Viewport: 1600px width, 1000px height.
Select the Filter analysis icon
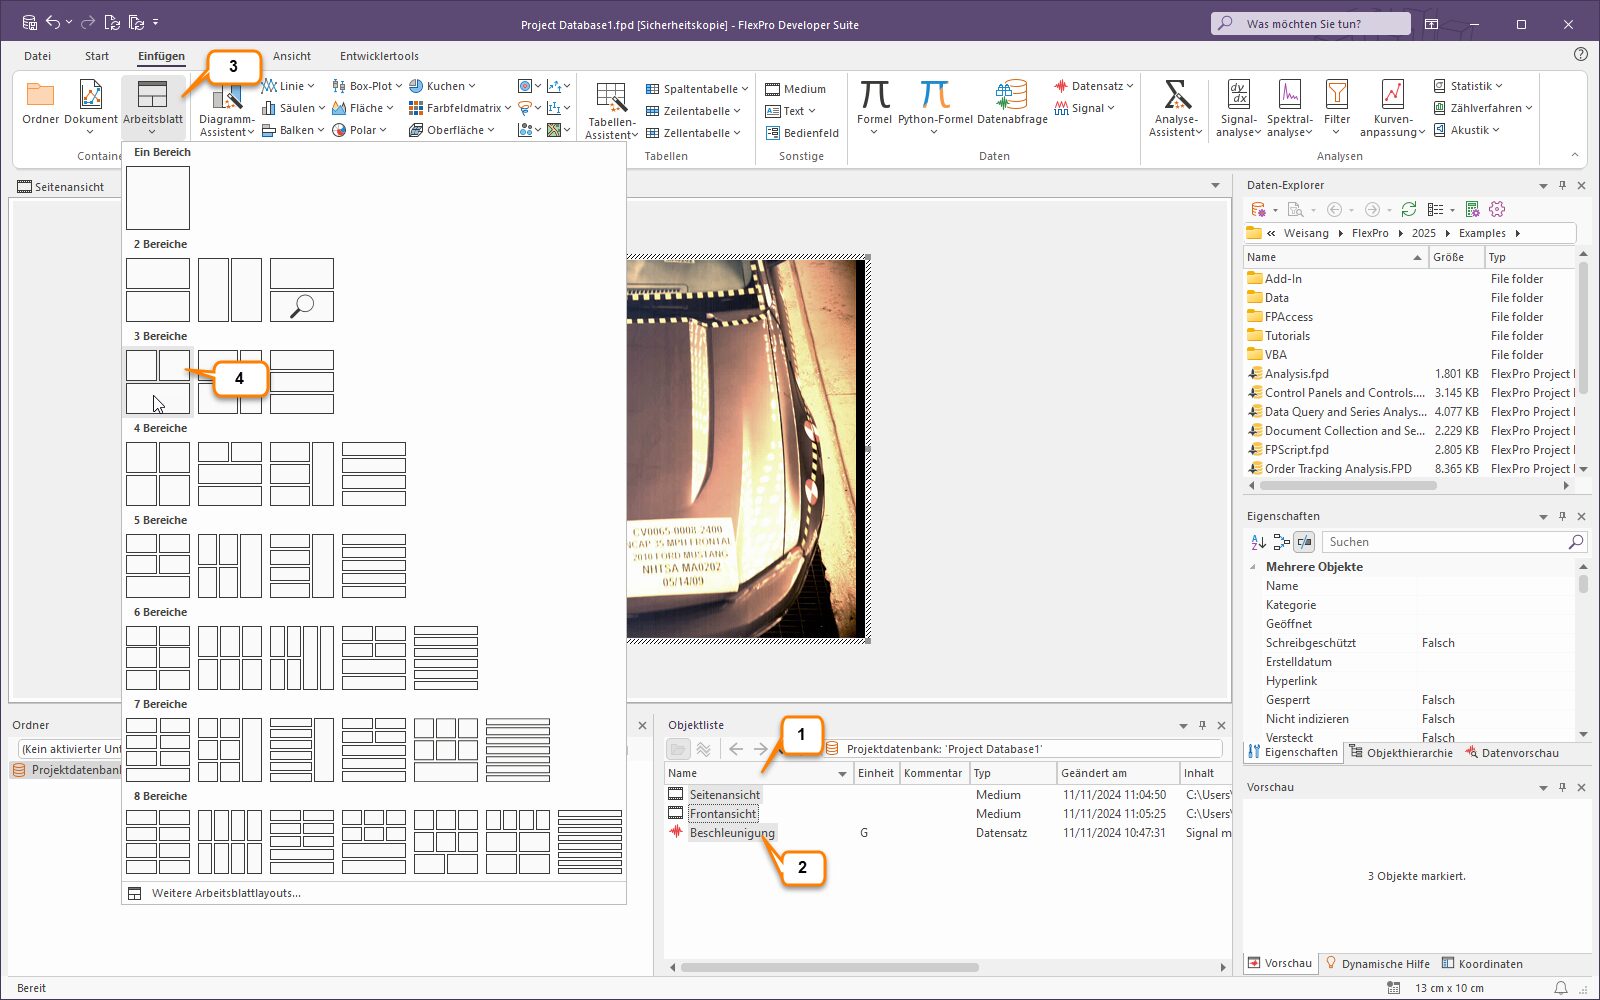pos(1337,96)
